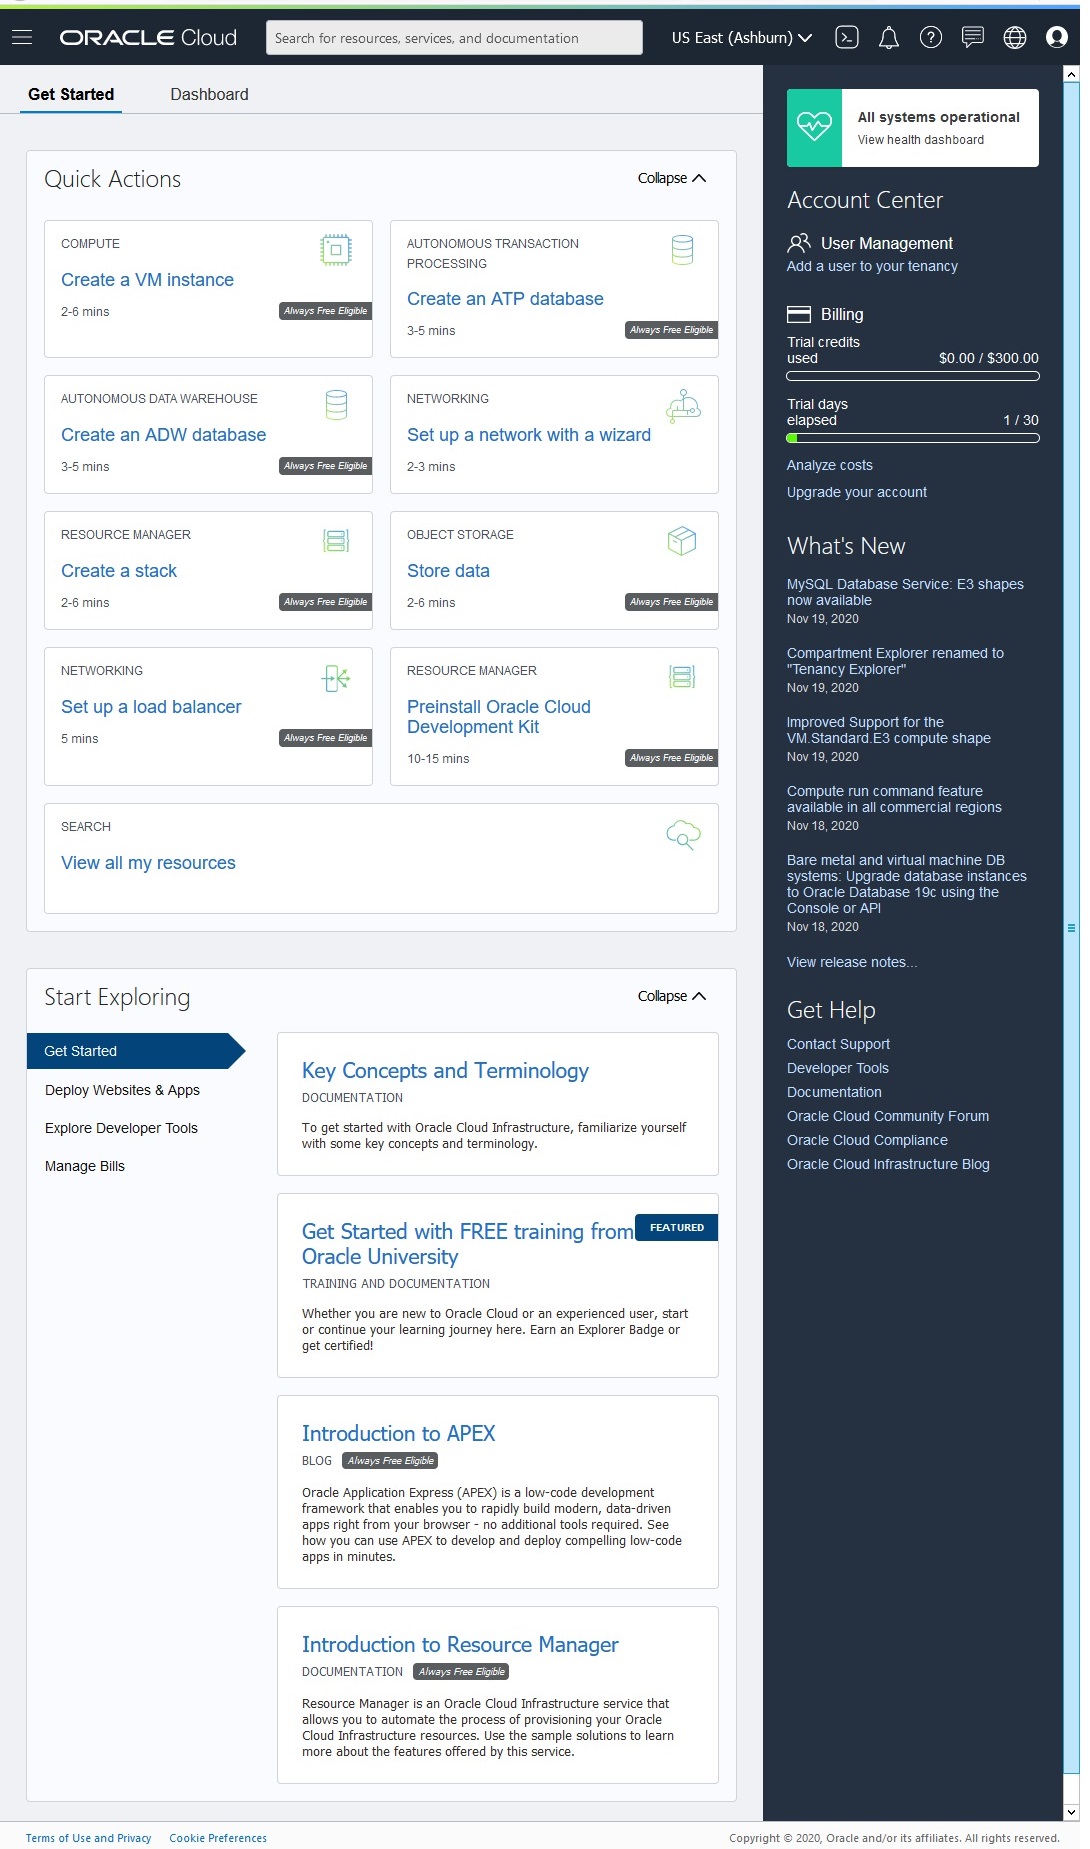Click the cloud search icon on the resources card
The image size is (1090, 1849).
click(684, 835)
